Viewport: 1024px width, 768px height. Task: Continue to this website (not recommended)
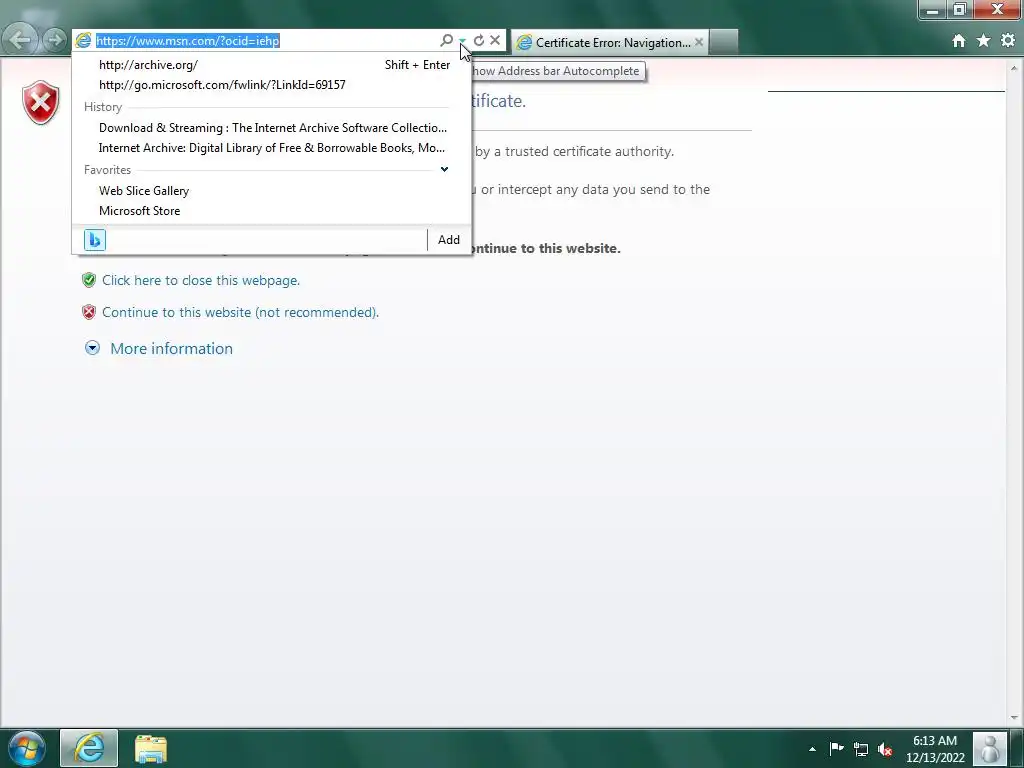click(x=240, y=312)
